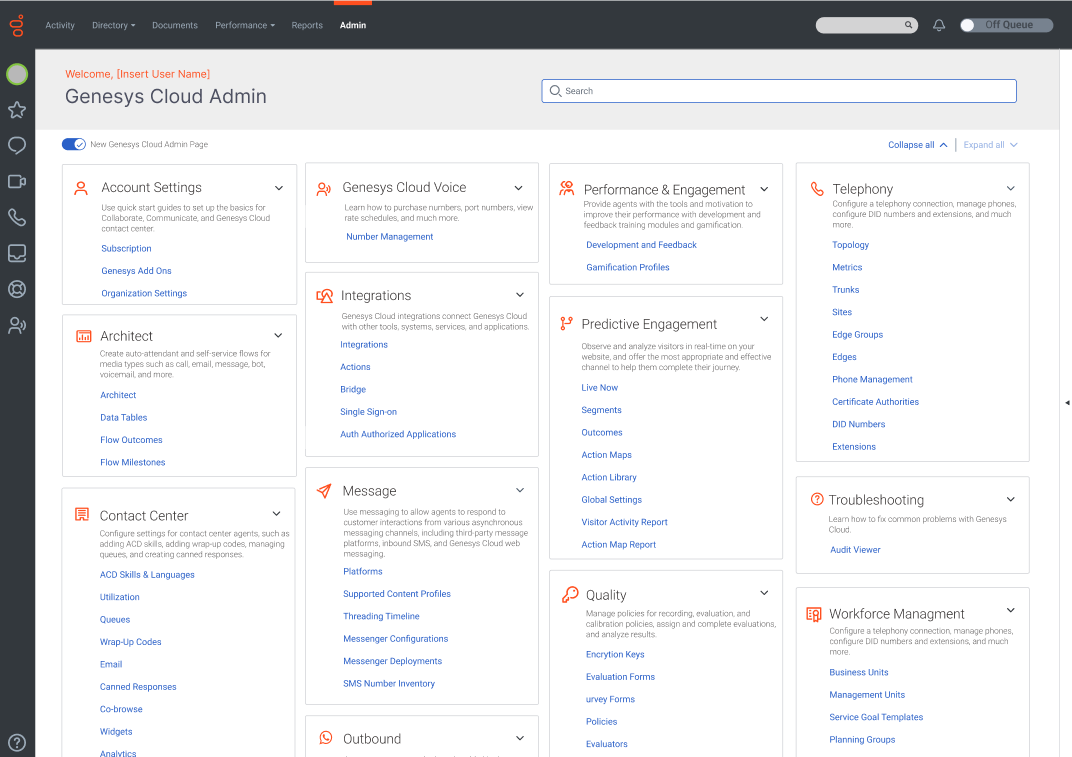This screenshot has width=1072, height=757.
Task: Click the Genesys logo icon
Action: click(x=17, y=24)
